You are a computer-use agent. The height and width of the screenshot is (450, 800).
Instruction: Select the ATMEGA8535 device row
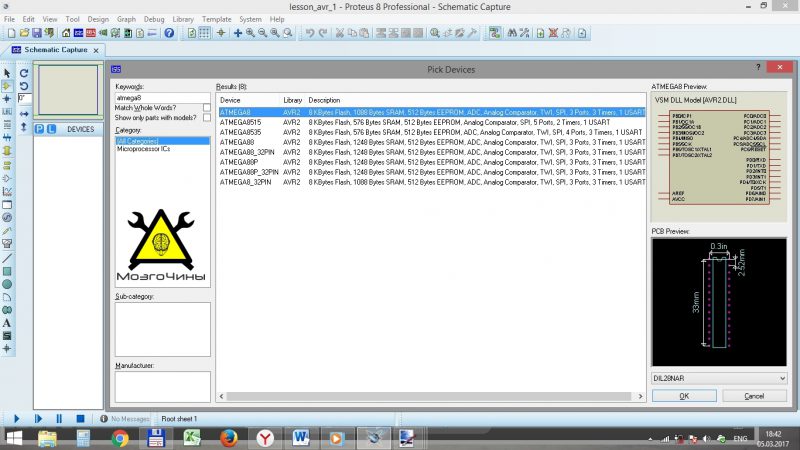(x=432, y=132)
